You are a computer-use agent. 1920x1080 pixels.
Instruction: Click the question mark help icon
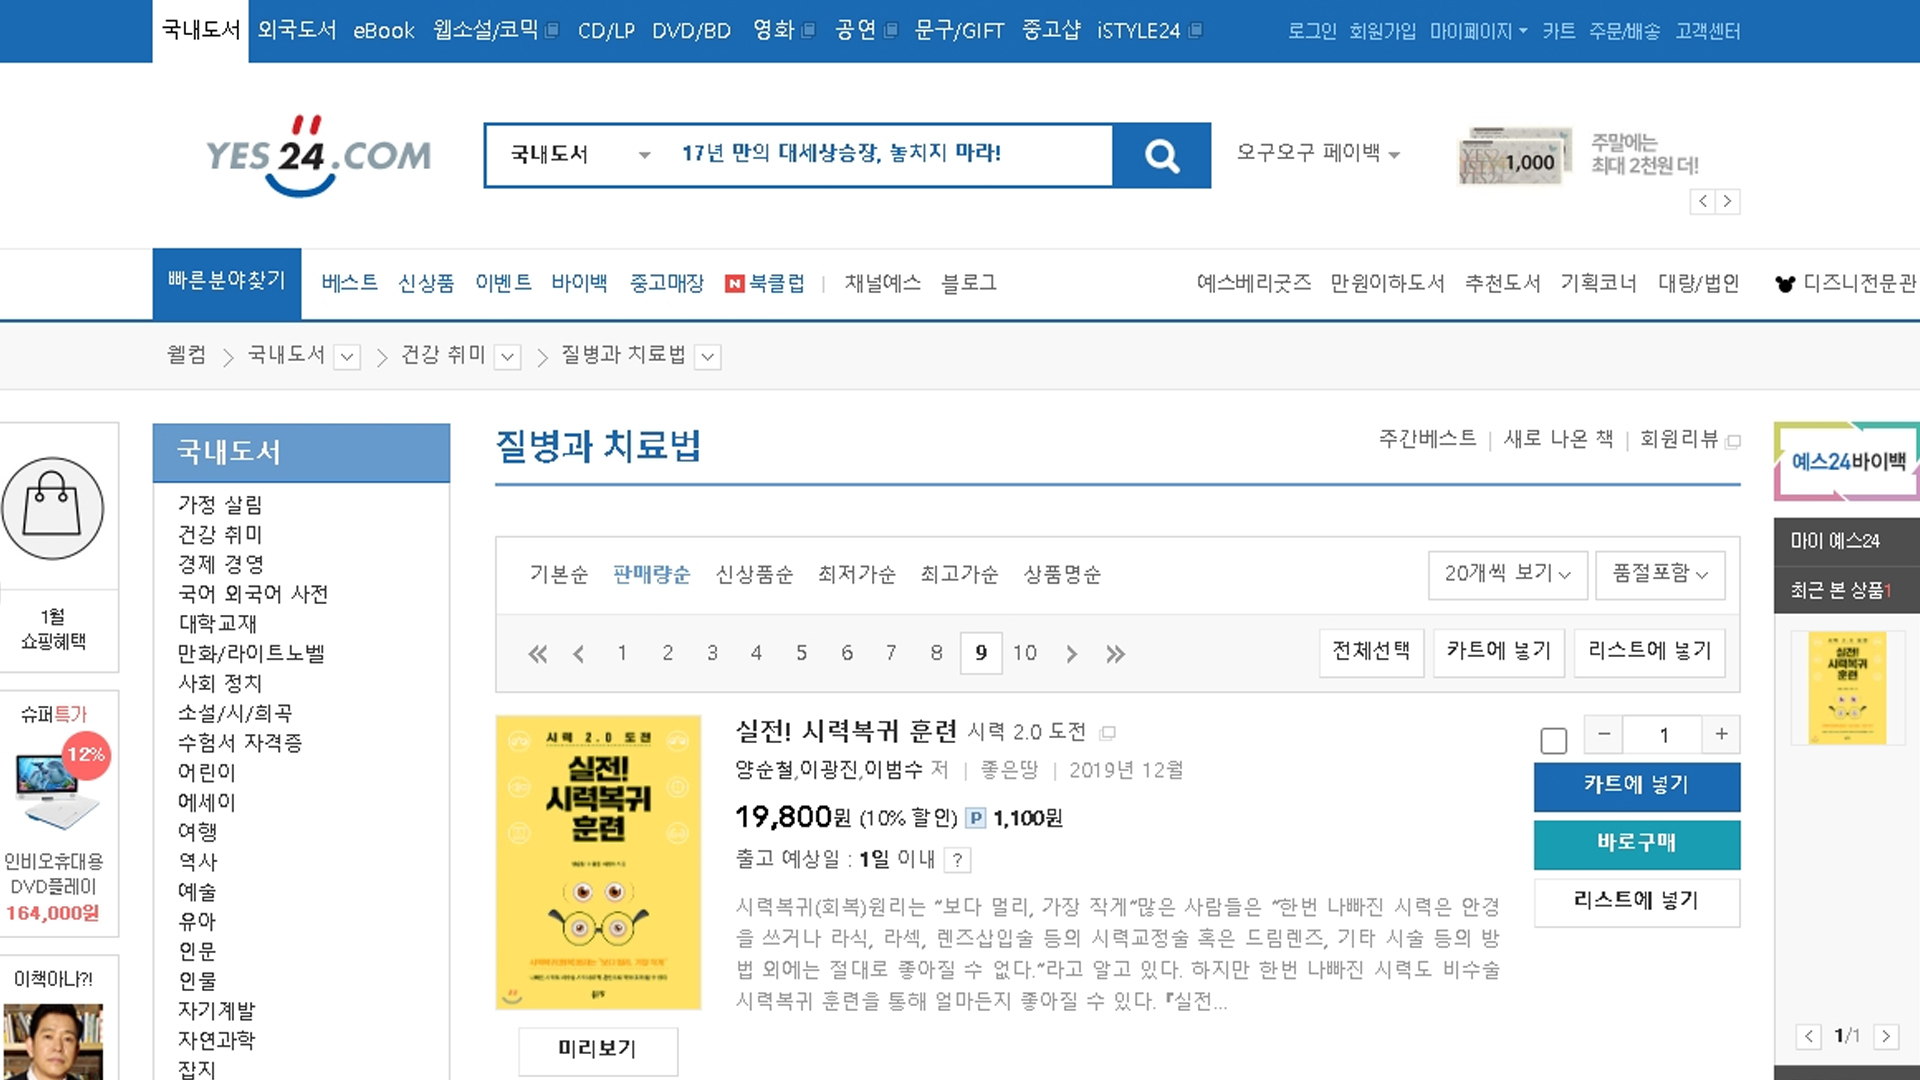(957, 860)
